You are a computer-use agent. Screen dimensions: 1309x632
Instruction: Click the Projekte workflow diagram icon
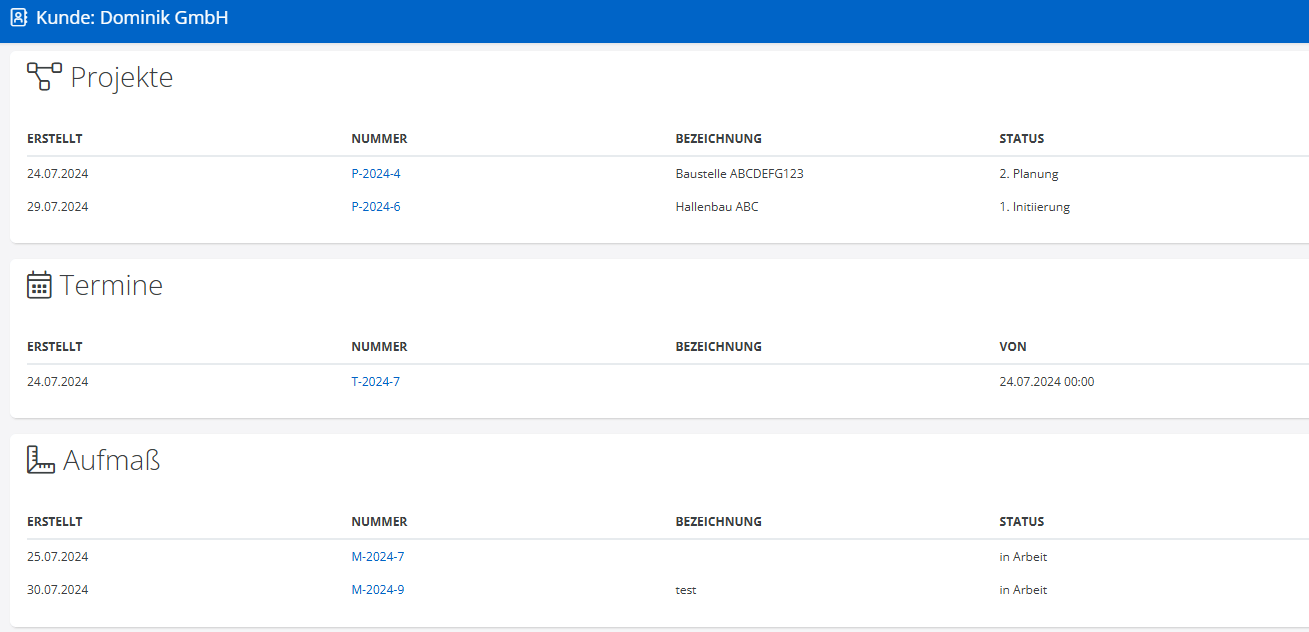point(44,76)
